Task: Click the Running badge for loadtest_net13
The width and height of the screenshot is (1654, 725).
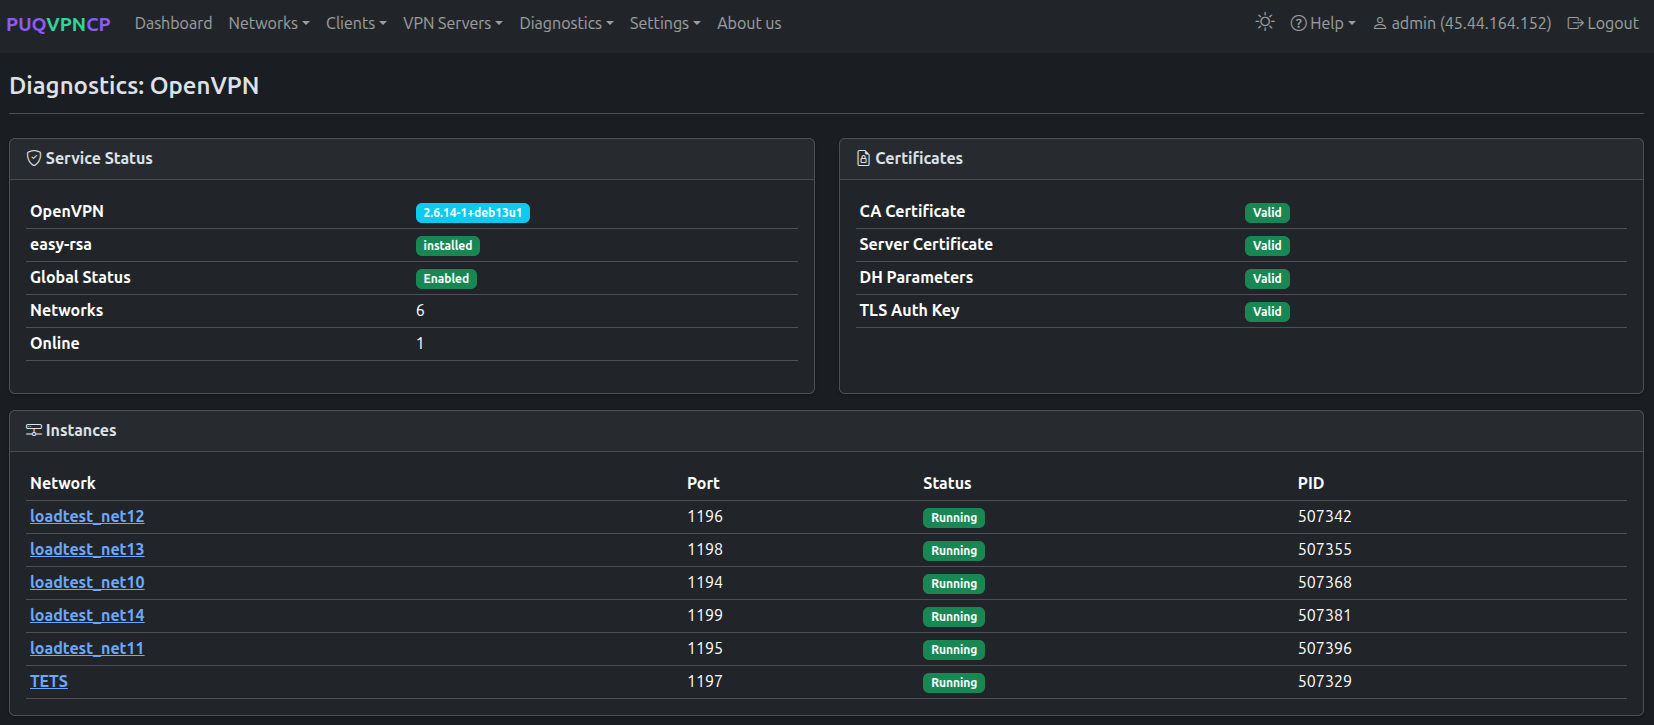Action: [954, 550]
